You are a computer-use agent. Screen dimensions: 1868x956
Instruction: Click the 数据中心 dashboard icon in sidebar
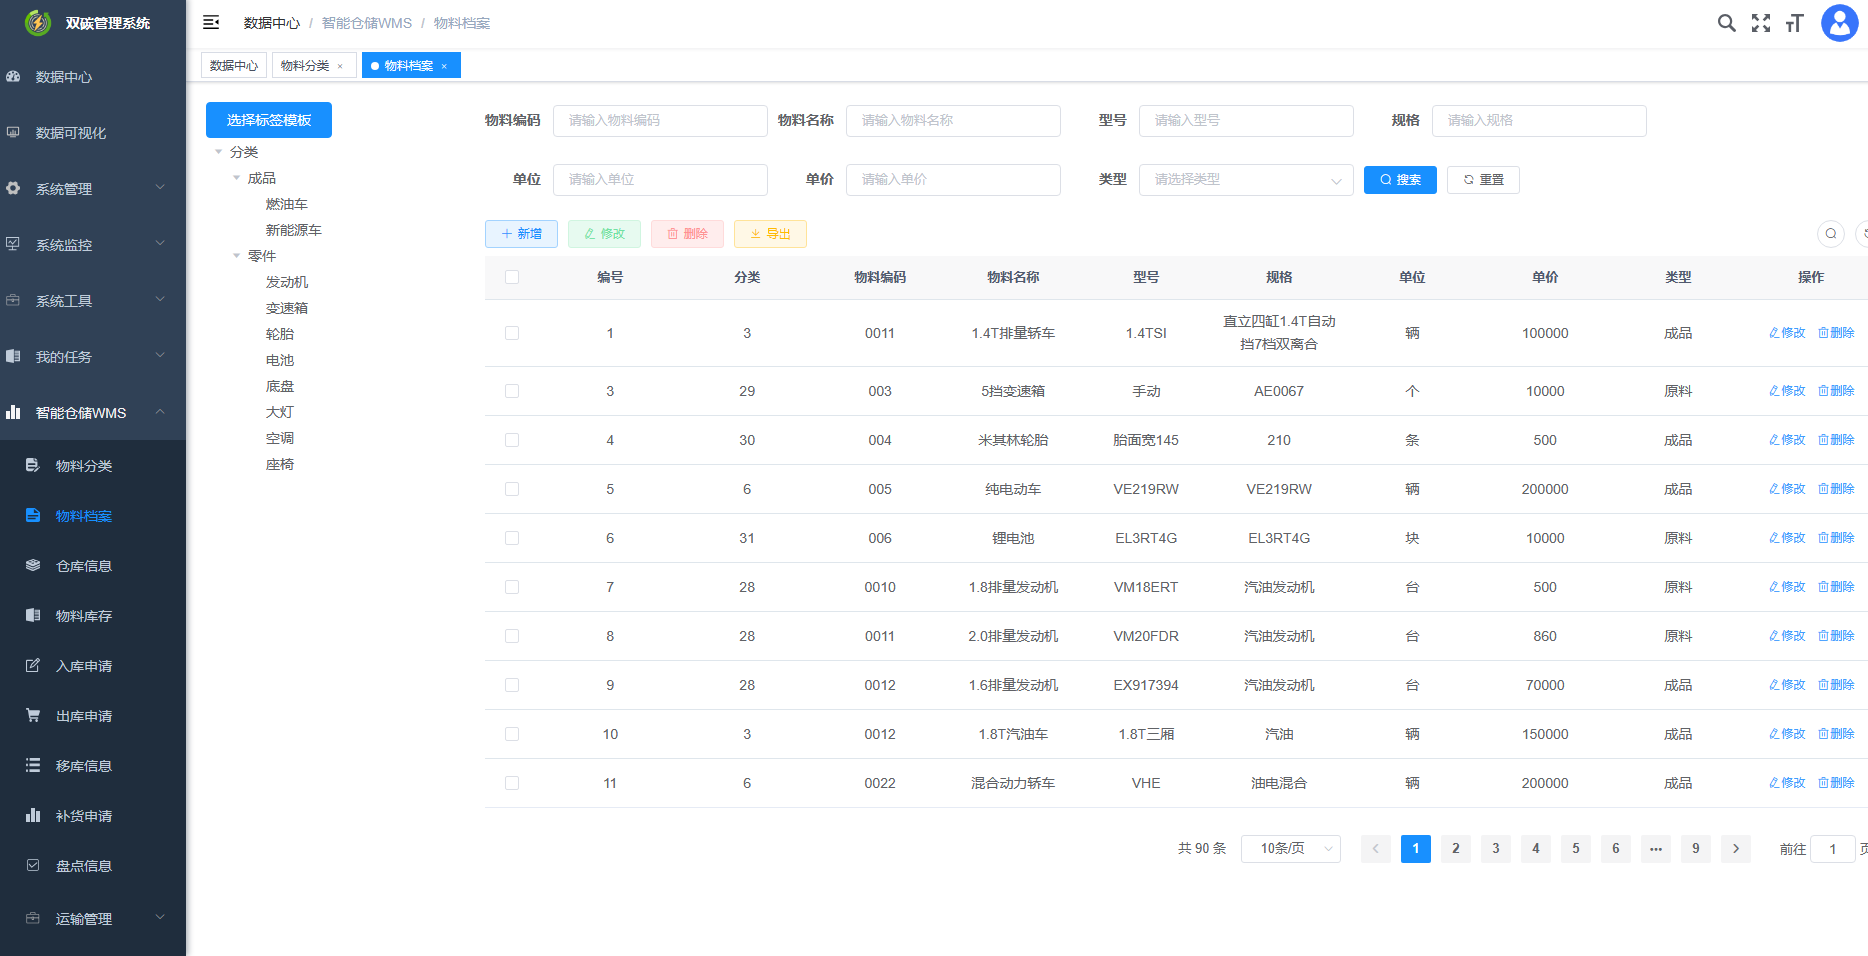(x=13, y=76)
